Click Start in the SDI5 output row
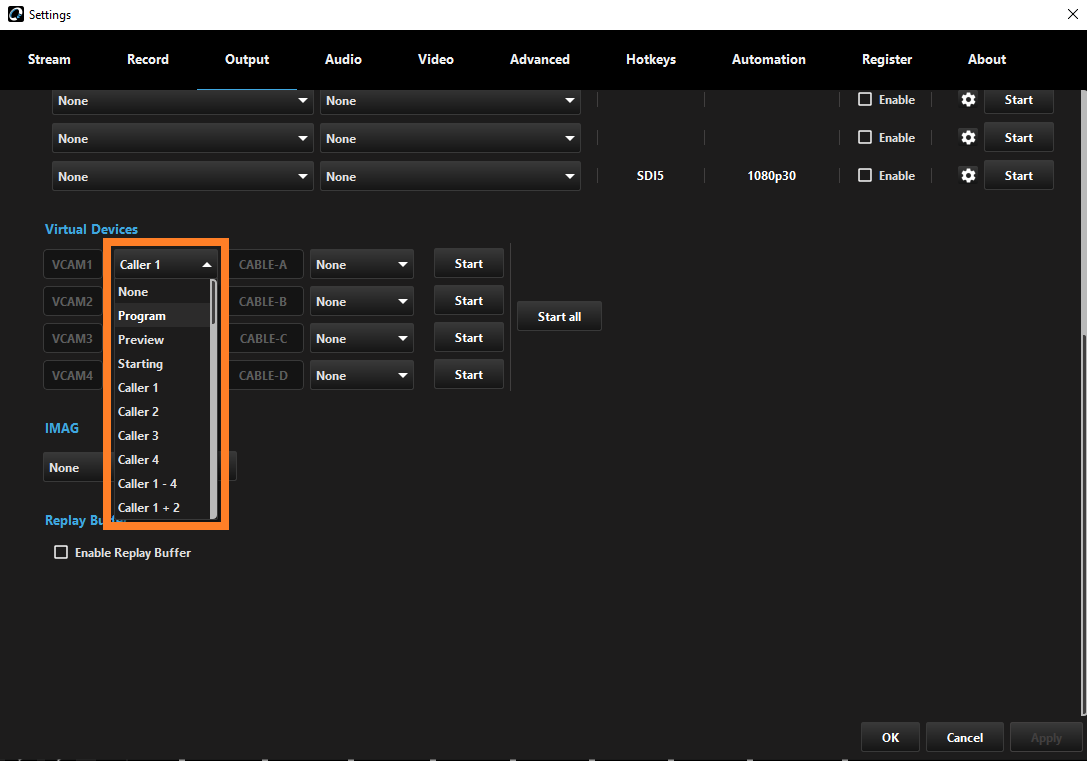 pos(1018,175)
